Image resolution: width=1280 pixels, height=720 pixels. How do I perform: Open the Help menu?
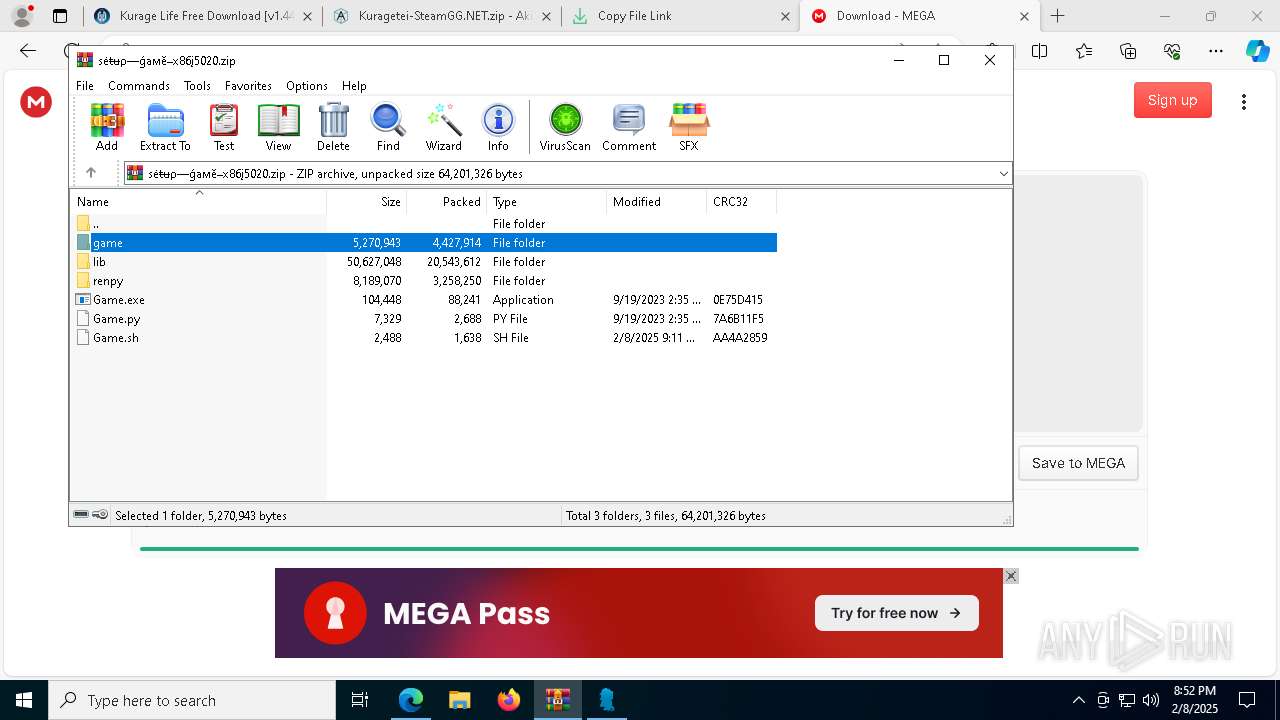pyautogui.click(x=354, y=86)
